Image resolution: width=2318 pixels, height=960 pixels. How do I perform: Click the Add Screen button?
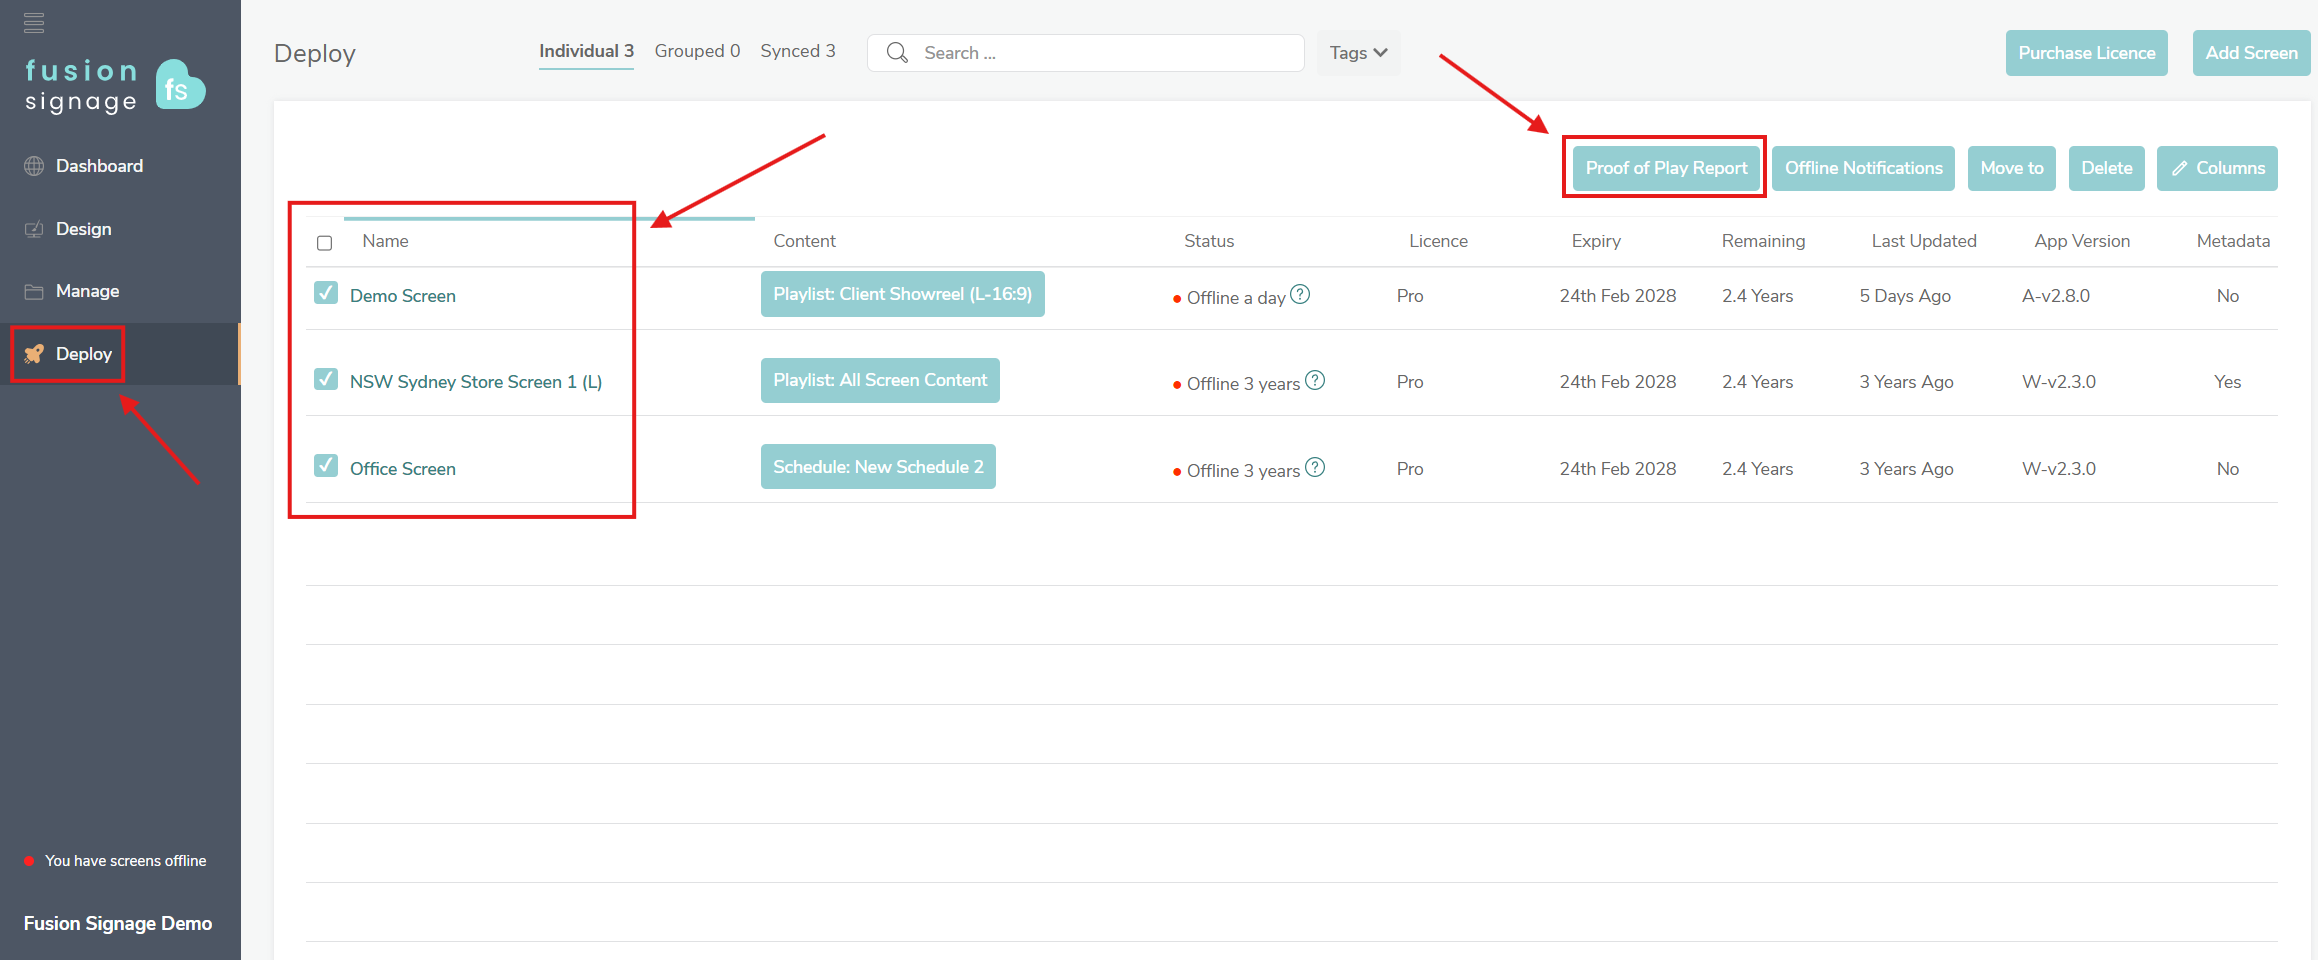click(x=2252, y=53)
